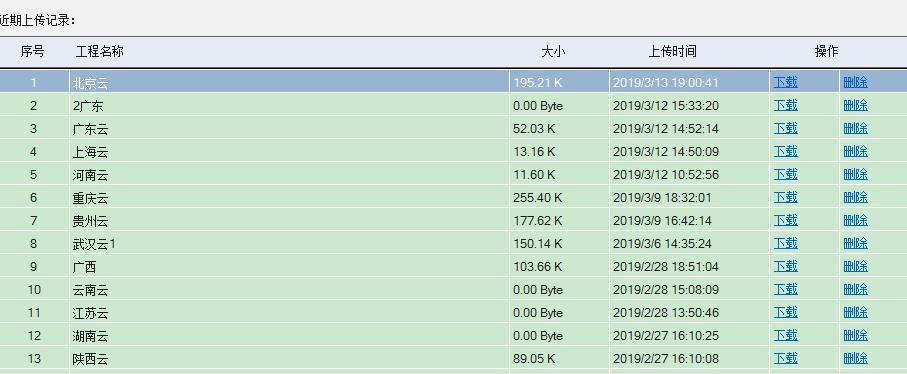
Task: Select the 广西 project name cell
Action: coord(289,266)
